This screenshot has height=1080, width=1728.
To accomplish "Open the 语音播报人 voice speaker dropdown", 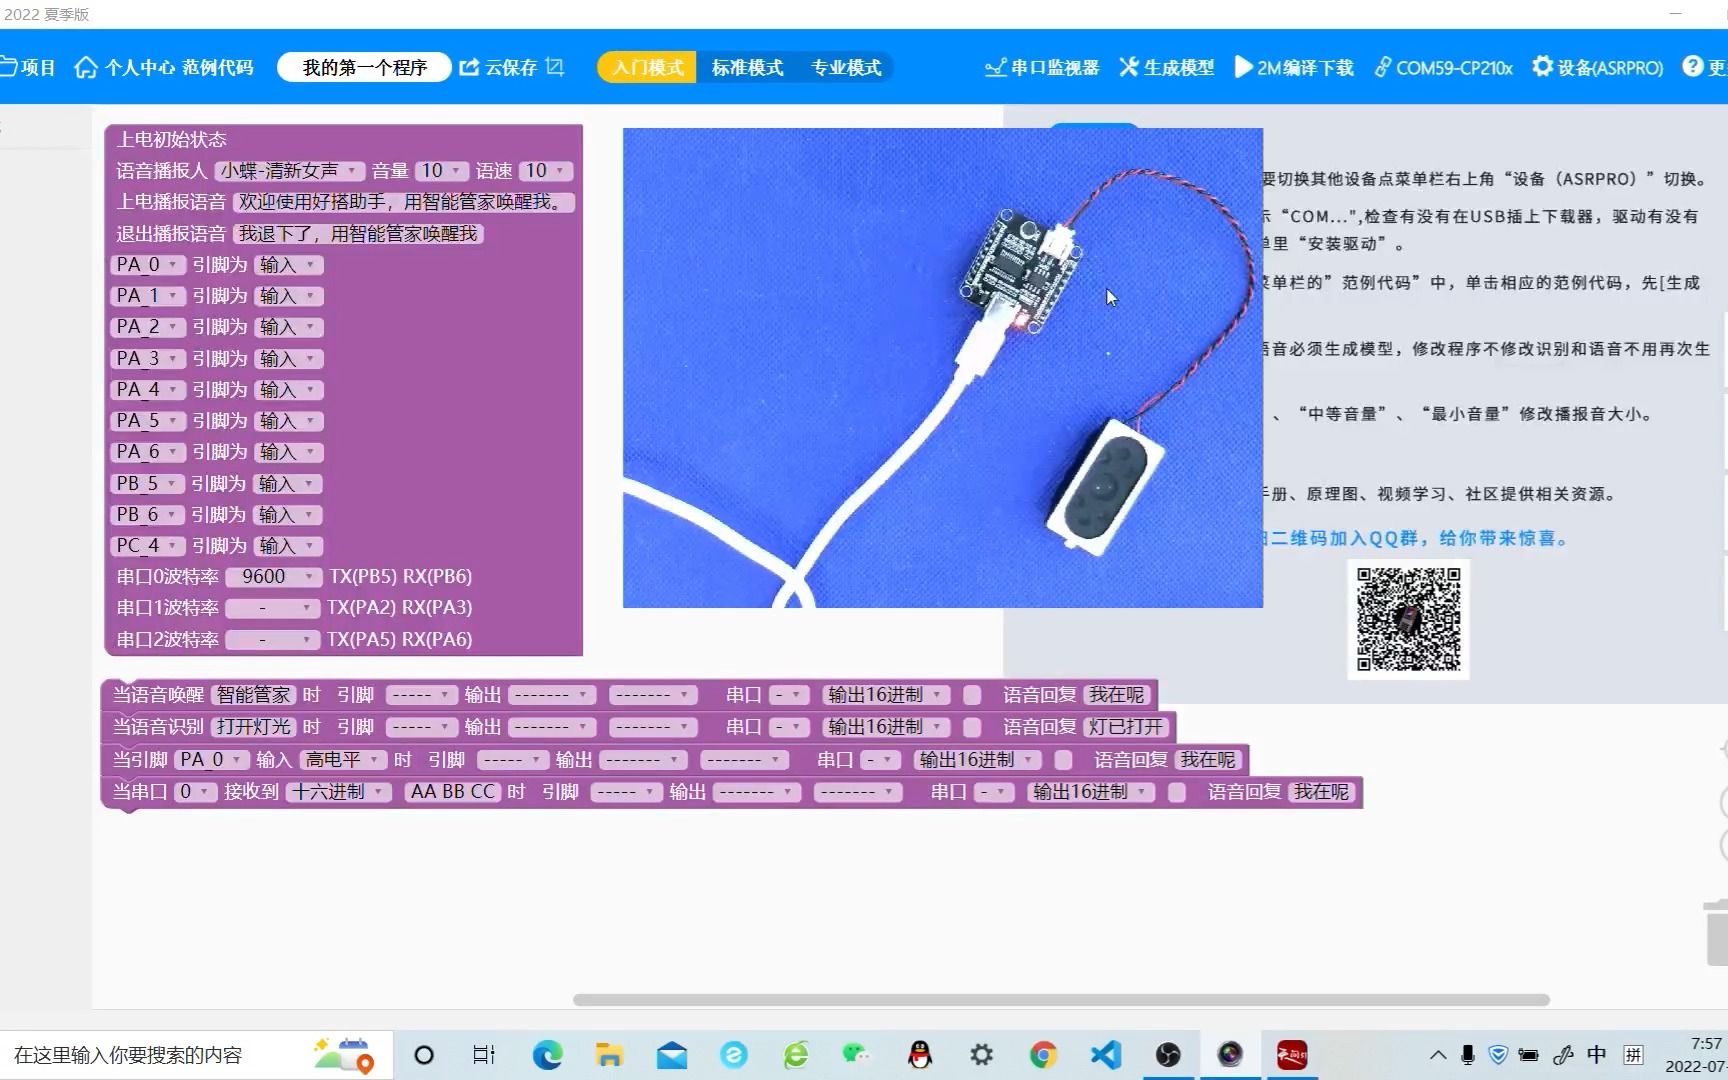I will [x=290, y=170].
